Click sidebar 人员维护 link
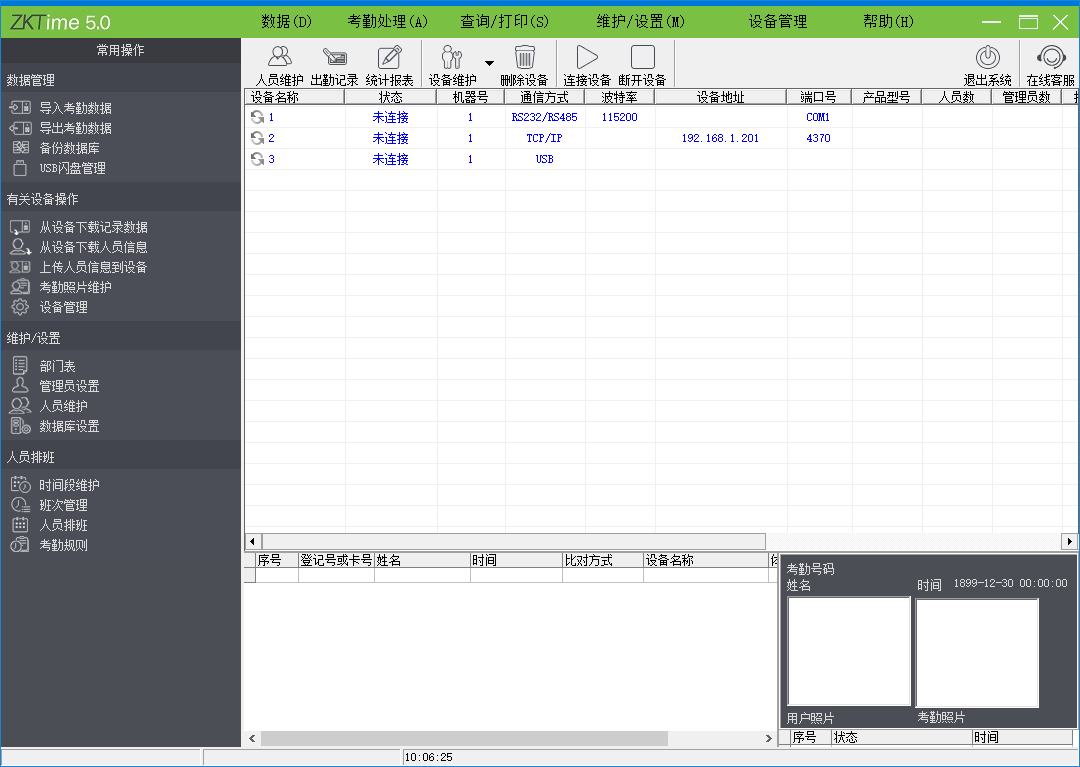1080x767 pixels. [63, 406]
